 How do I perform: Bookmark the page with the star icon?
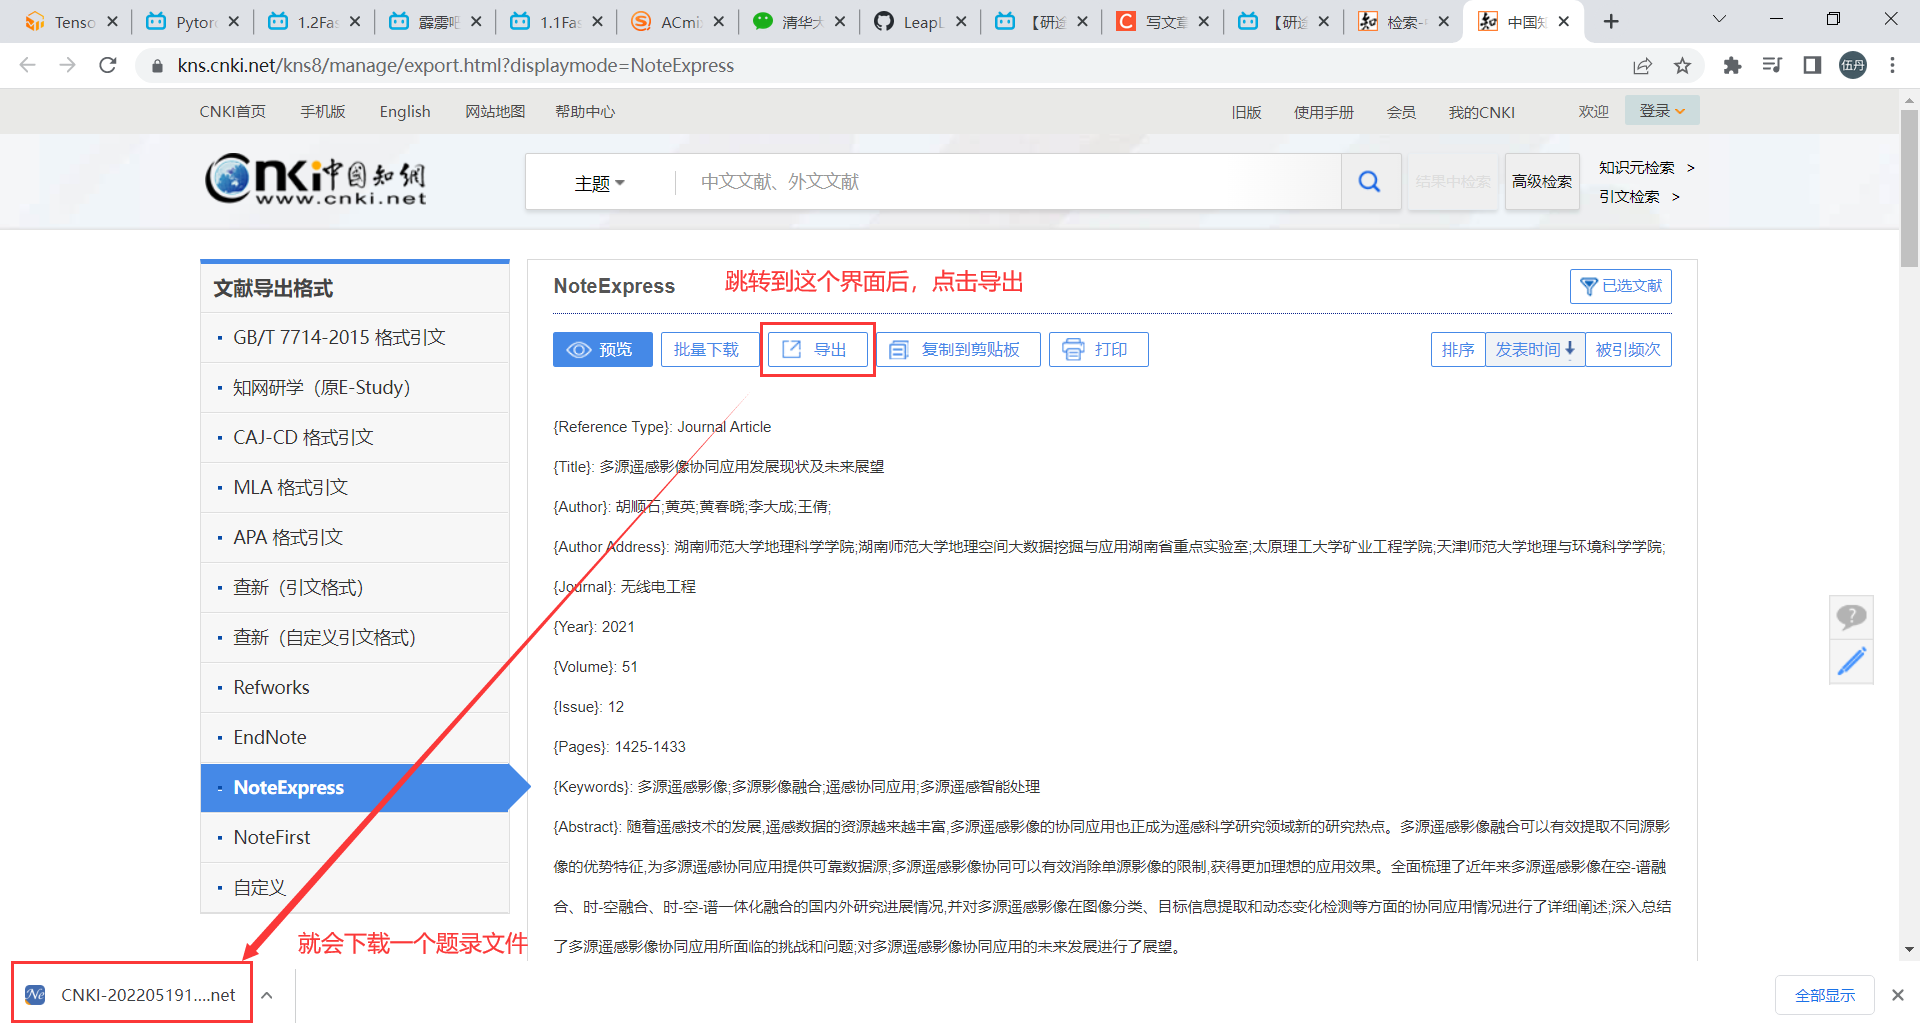pyautogui.click(x=1683, y=65)
